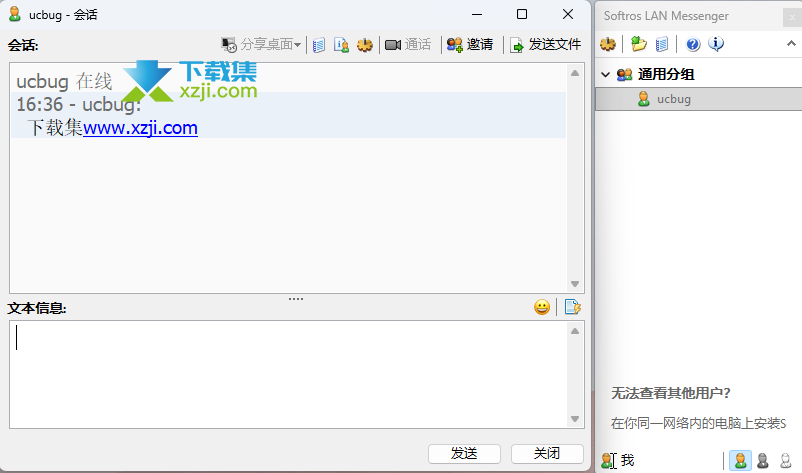The height and width of the screenshot is (473, 802).
Task: Set status to online green user
Action: 740,460
